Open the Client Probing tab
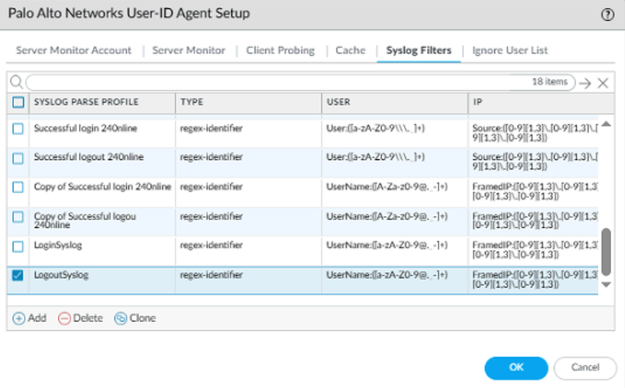The image size is (625, 388). click(280, 50)
